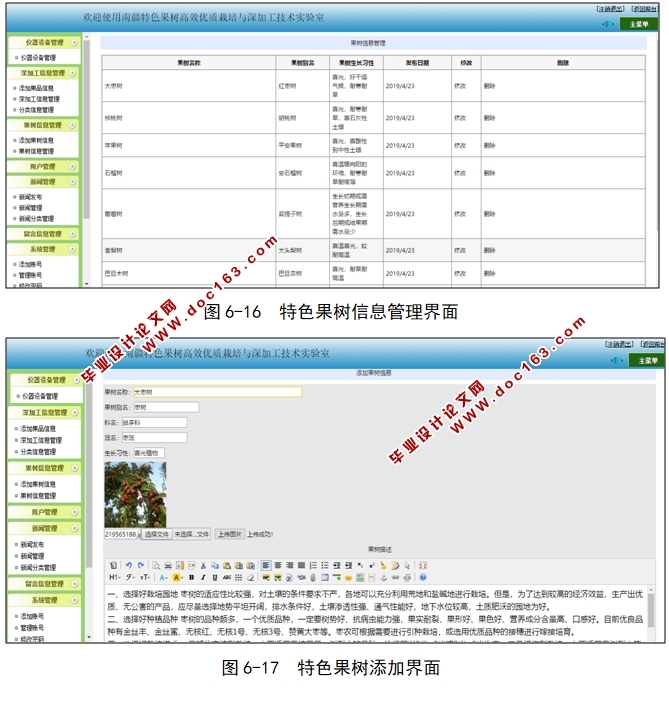Clear formatting with the eraser icon
Viewport: 669px width, 706px height.
point(250,578)
